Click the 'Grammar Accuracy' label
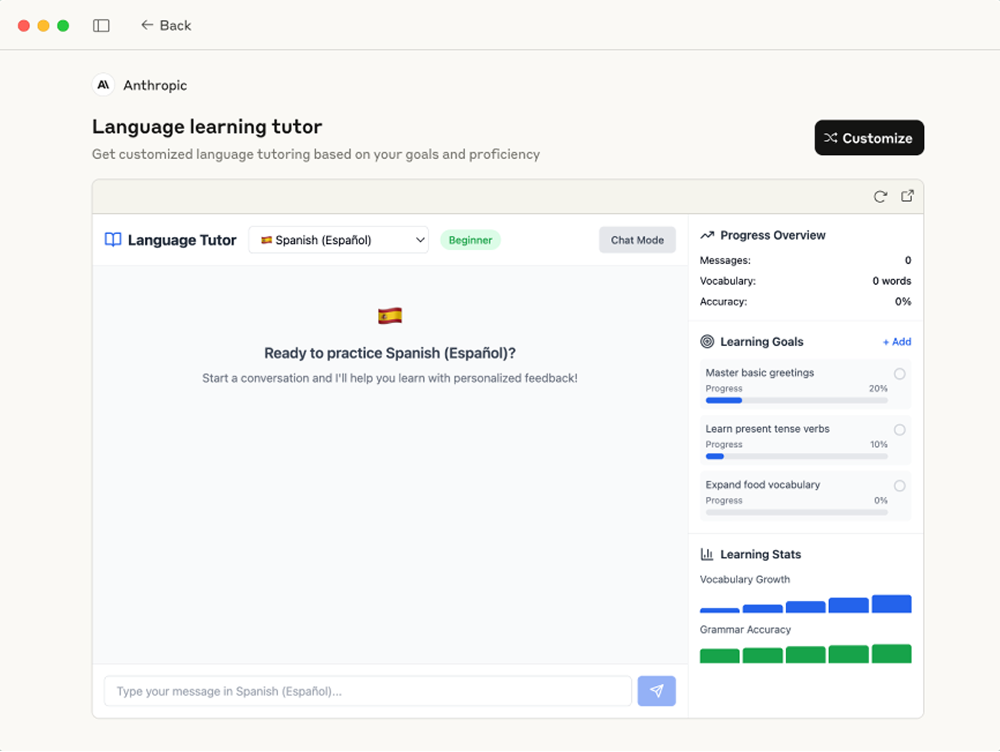 click(x=745, y=630)
